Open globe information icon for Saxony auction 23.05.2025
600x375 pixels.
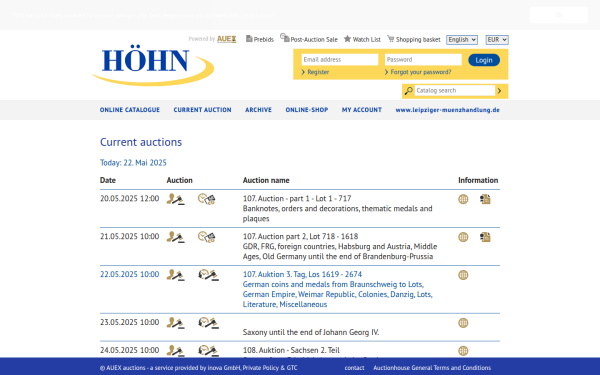463,323
